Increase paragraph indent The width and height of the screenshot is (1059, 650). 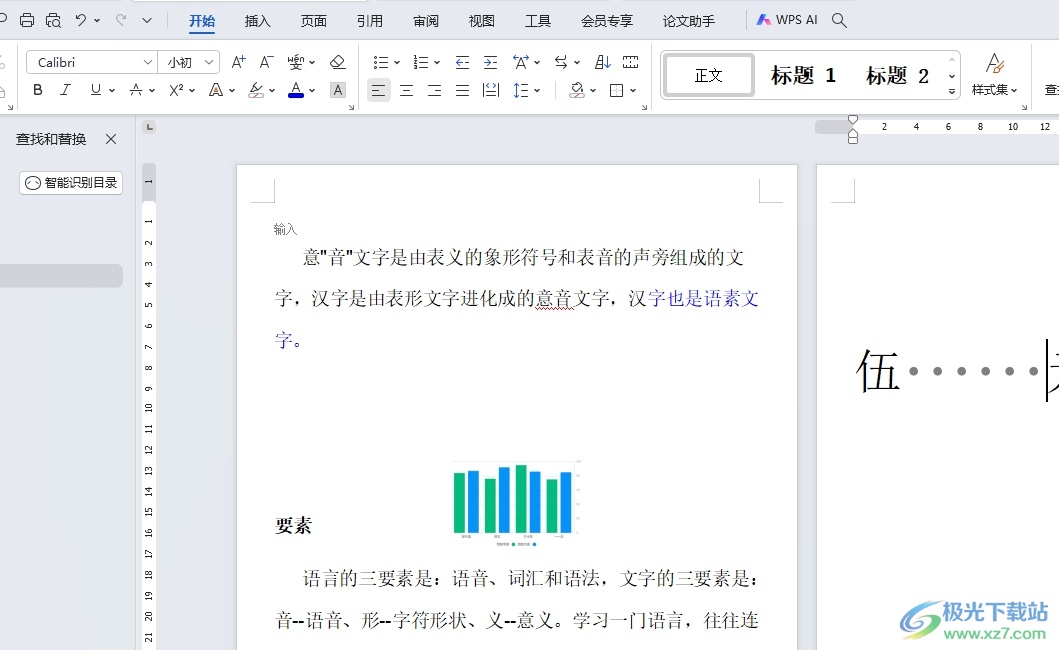(490, 62)
